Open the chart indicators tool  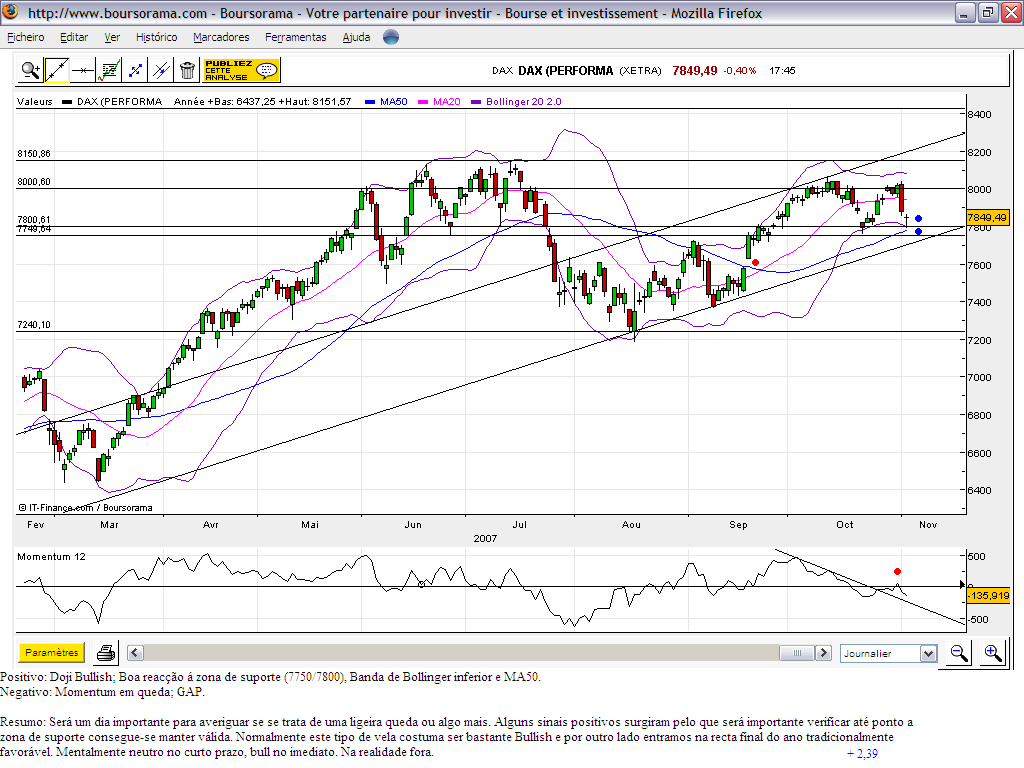(x=109, y=70)
